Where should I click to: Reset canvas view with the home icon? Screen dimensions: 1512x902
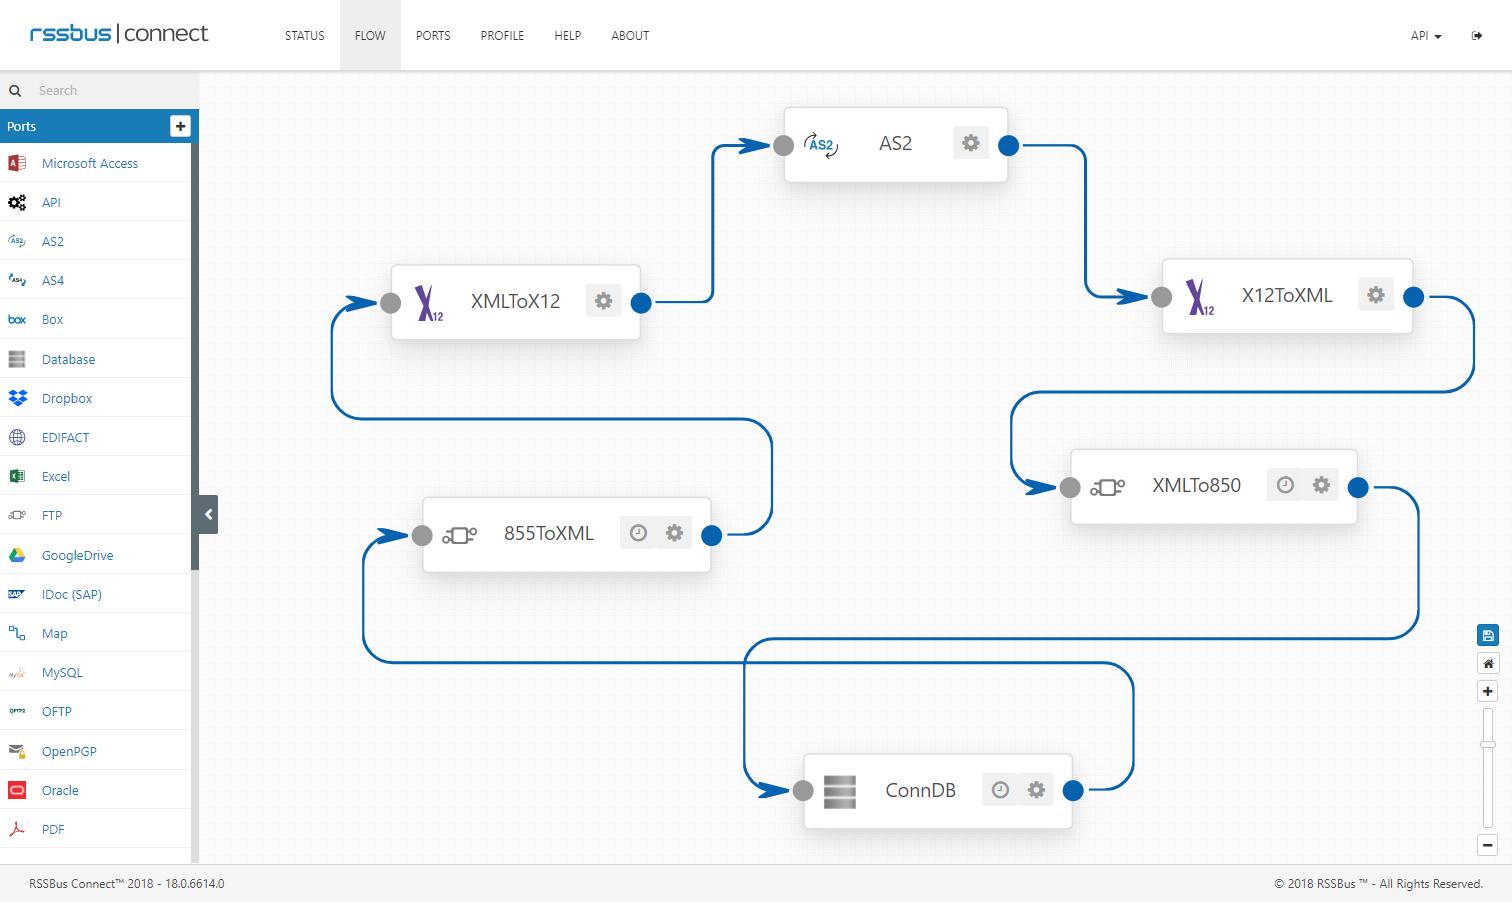pyautogui.click(x=1487, y=663)
